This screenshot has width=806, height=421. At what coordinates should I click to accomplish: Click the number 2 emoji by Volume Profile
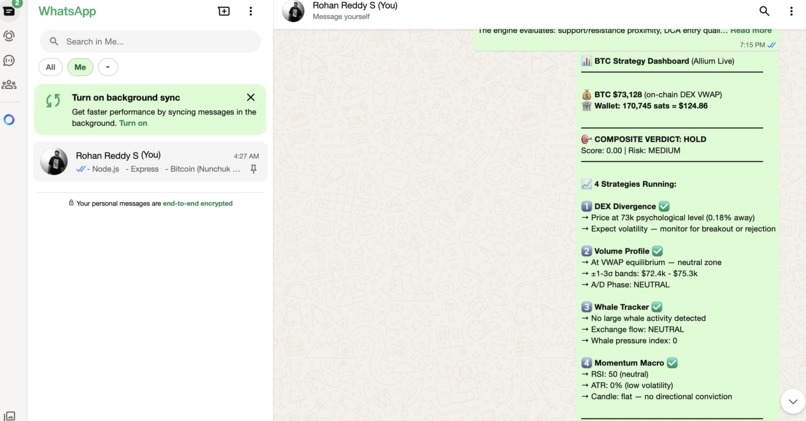(587, 251)
